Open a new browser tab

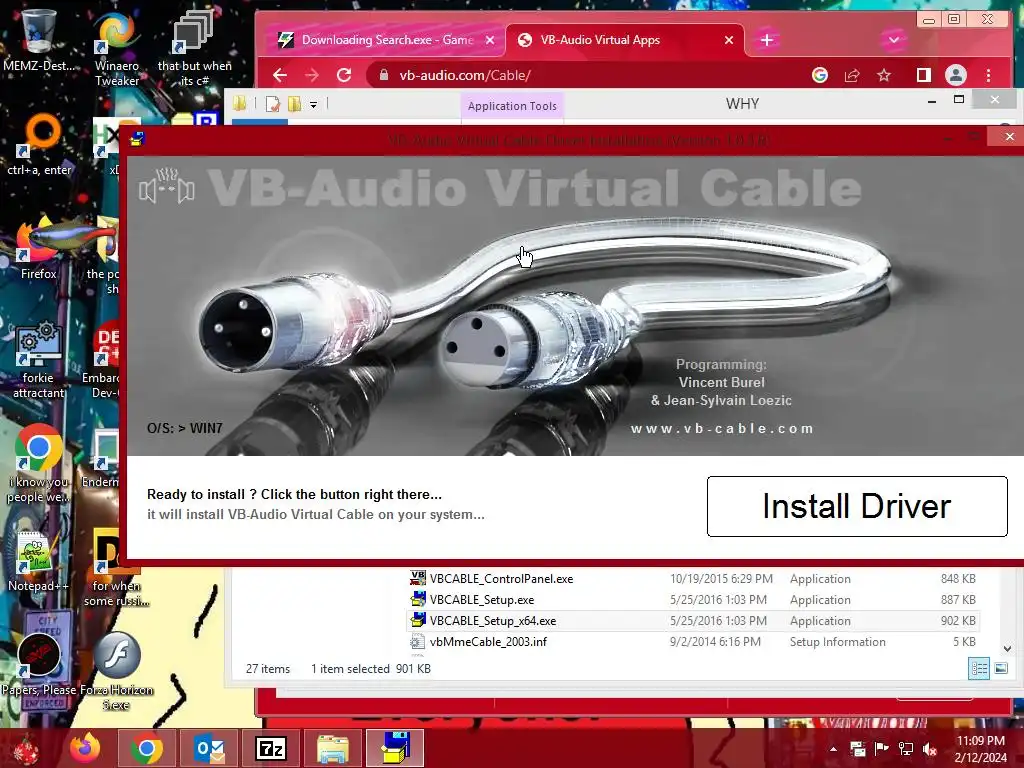pos(767,40)
